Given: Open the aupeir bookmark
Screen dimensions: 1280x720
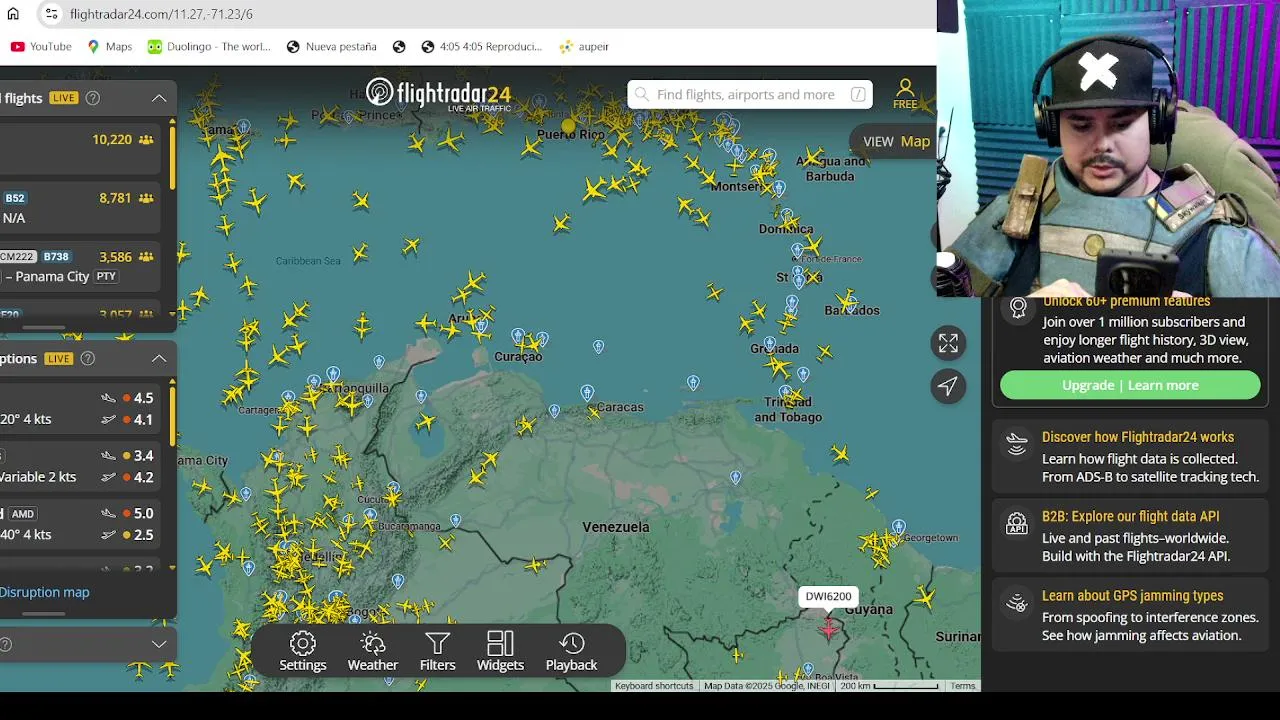Looking at the screenshot, I should pyautogui.click(x=584, y=46).
